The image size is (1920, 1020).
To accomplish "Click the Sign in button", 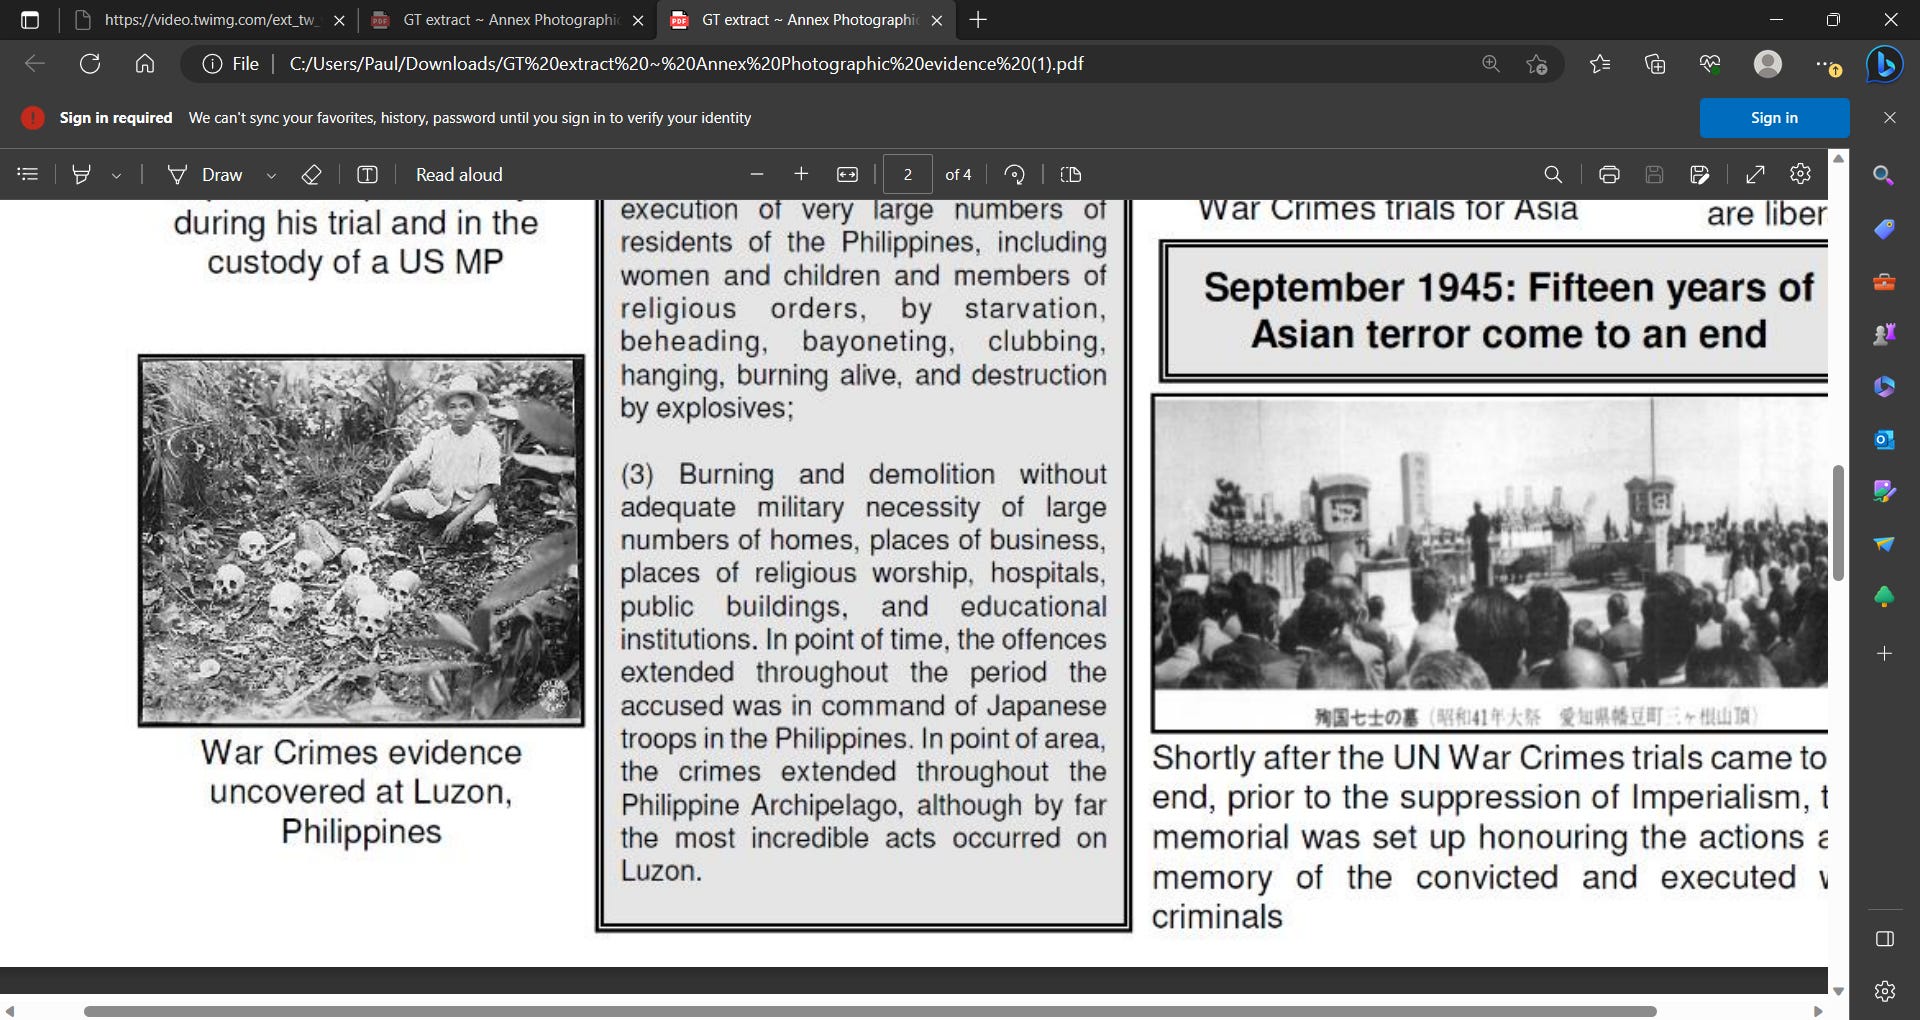I will click(x=1774, y=118).
